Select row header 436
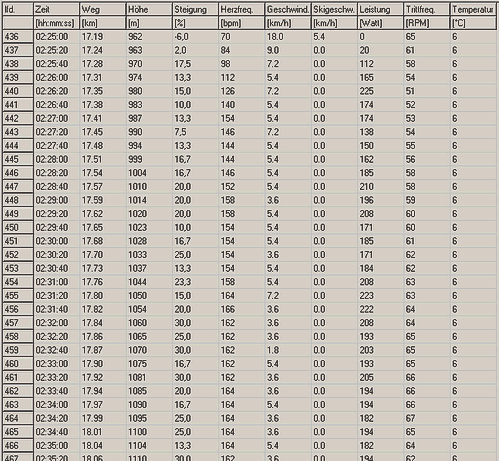The image size is (499, 461). coord(18,37)
